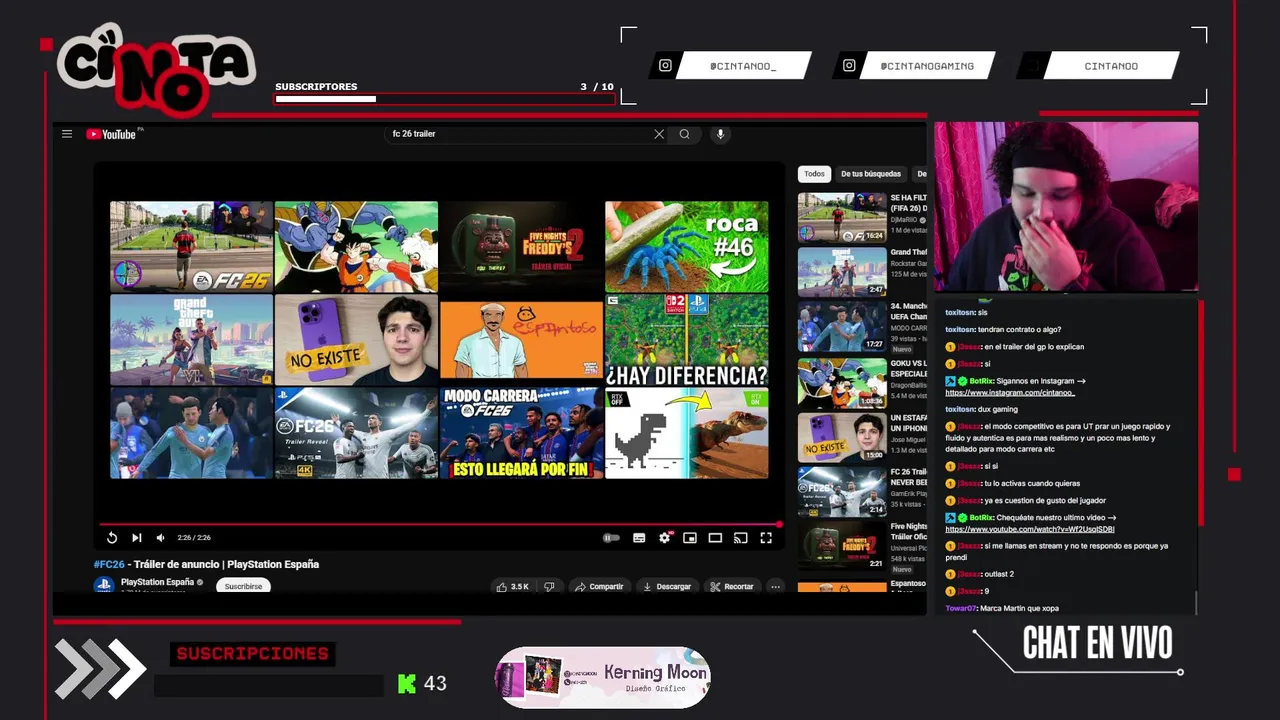Viewport: 1280px width, 720px height.
Task: Click the Instagram icon beside @CINTANOGAMING
Action: coord(849,66)
